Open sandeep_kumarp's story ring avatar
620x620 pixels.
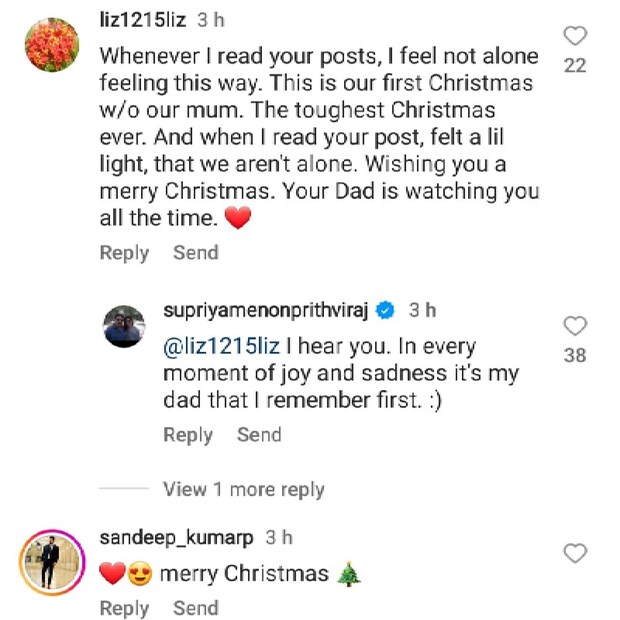[x=50, y=560]
